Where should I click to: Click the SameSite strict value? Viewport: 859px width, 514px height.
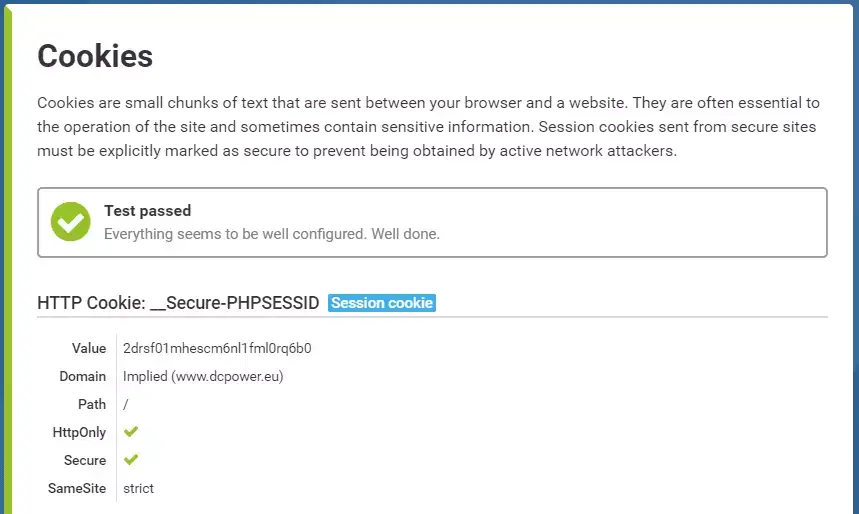point(138,488)
